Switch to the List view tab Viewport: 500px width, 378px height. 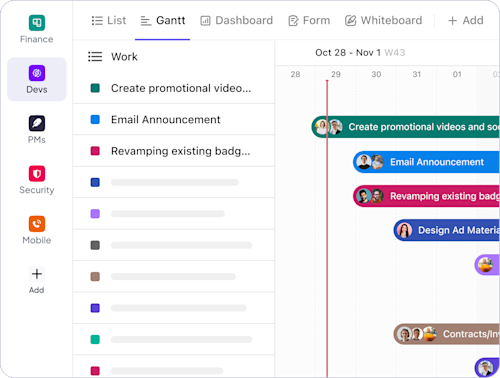point(109,21)
